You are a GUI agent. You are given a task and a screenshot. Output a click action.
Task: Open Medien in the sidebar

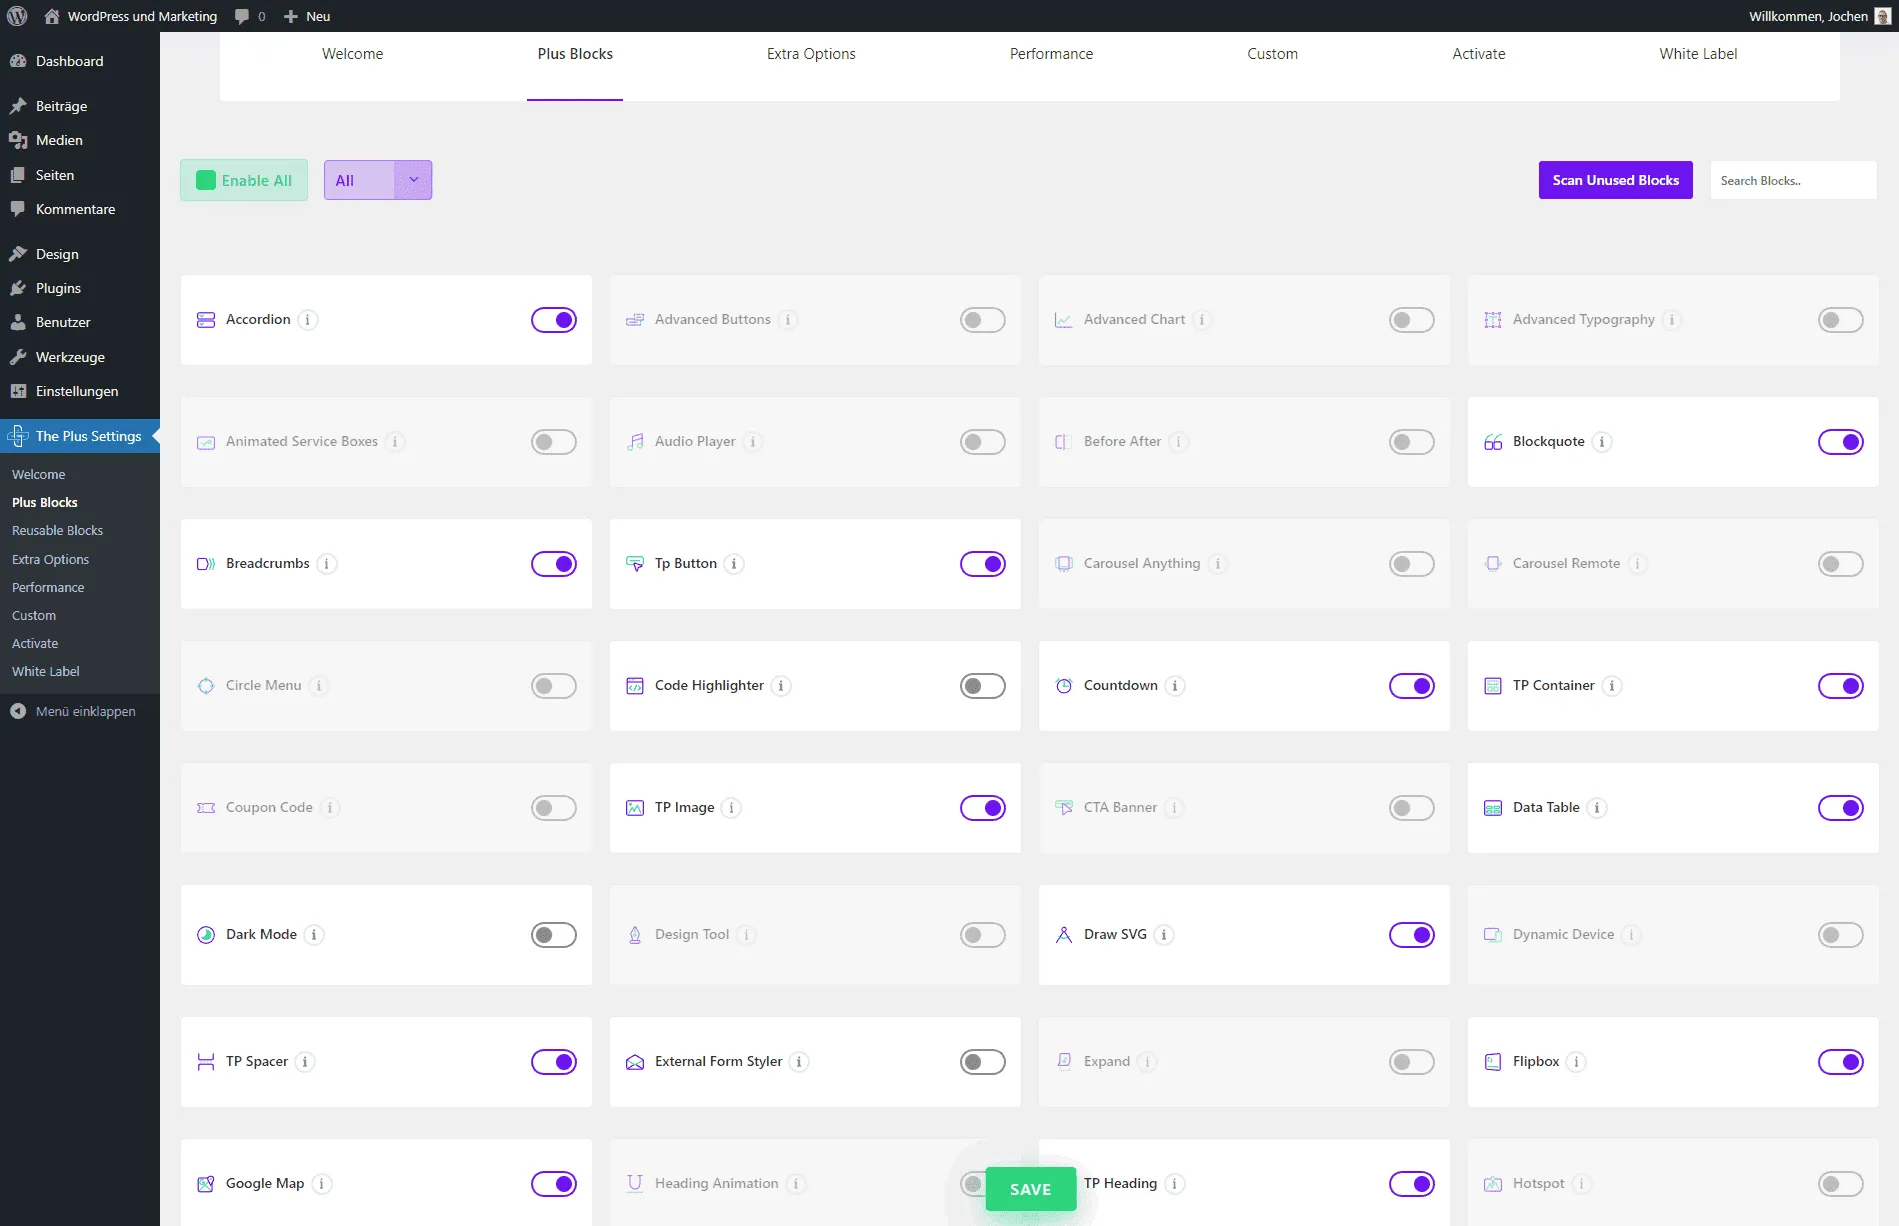80,140
